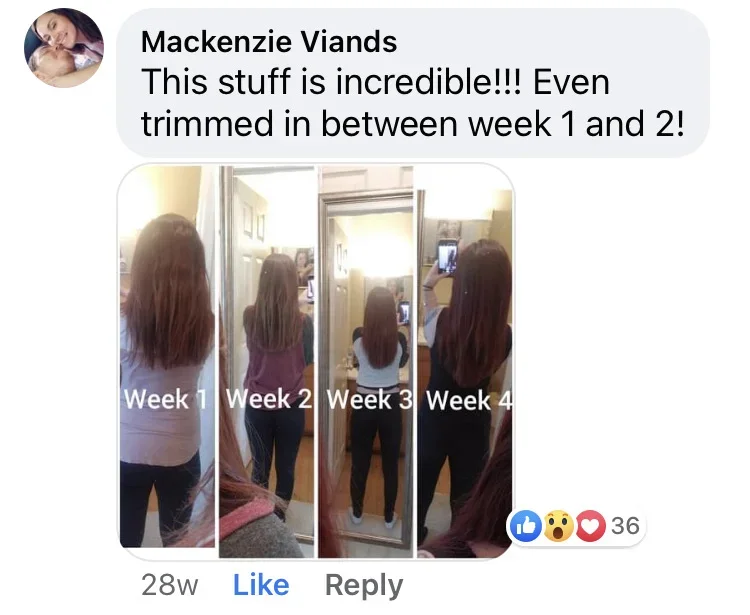Click the "Week 4" caption label

pos(469,400)
